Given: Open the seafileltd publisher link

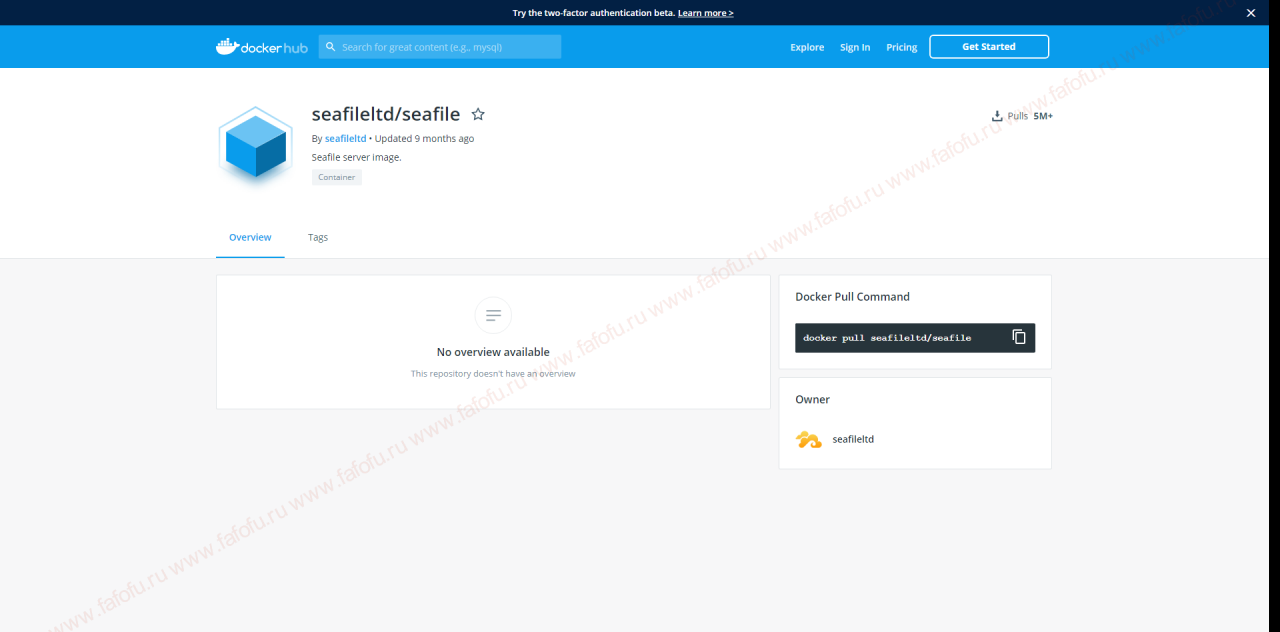Looking at the screenshot, I should click(x=345, y=139).
